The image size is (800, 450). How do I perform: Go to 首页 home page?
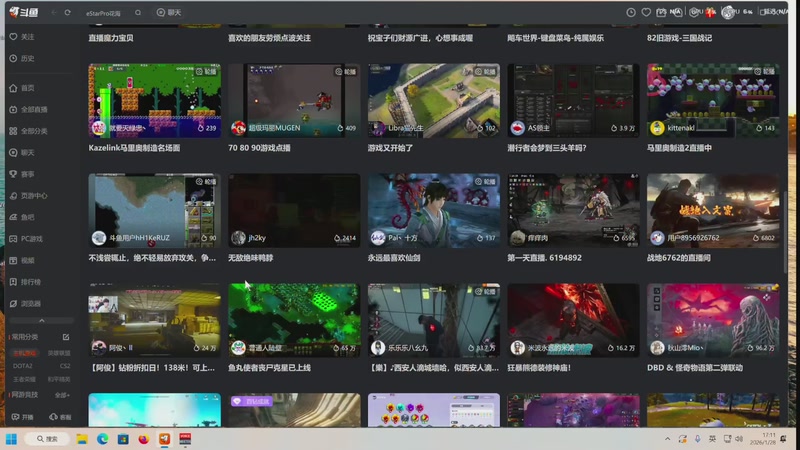pos(22,88)
